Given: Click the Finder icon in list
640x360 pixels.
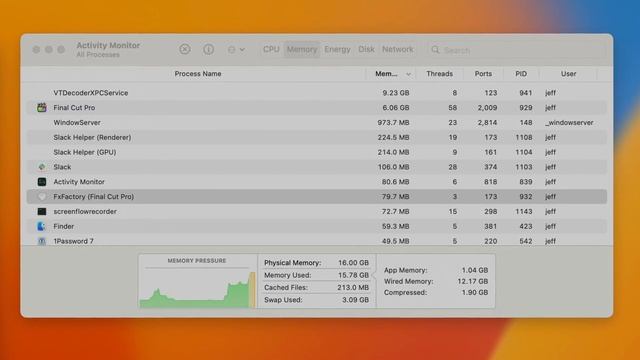Looking at the screenshot, I should pyautogui.click(x=41, y=226).
